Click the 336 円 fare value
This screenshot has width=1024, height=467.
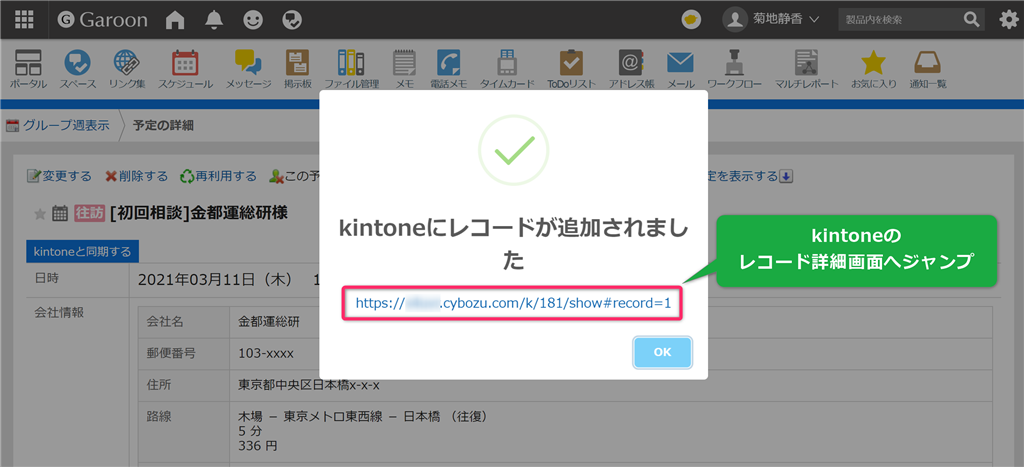pyautogui.click(x=258, y=447)
